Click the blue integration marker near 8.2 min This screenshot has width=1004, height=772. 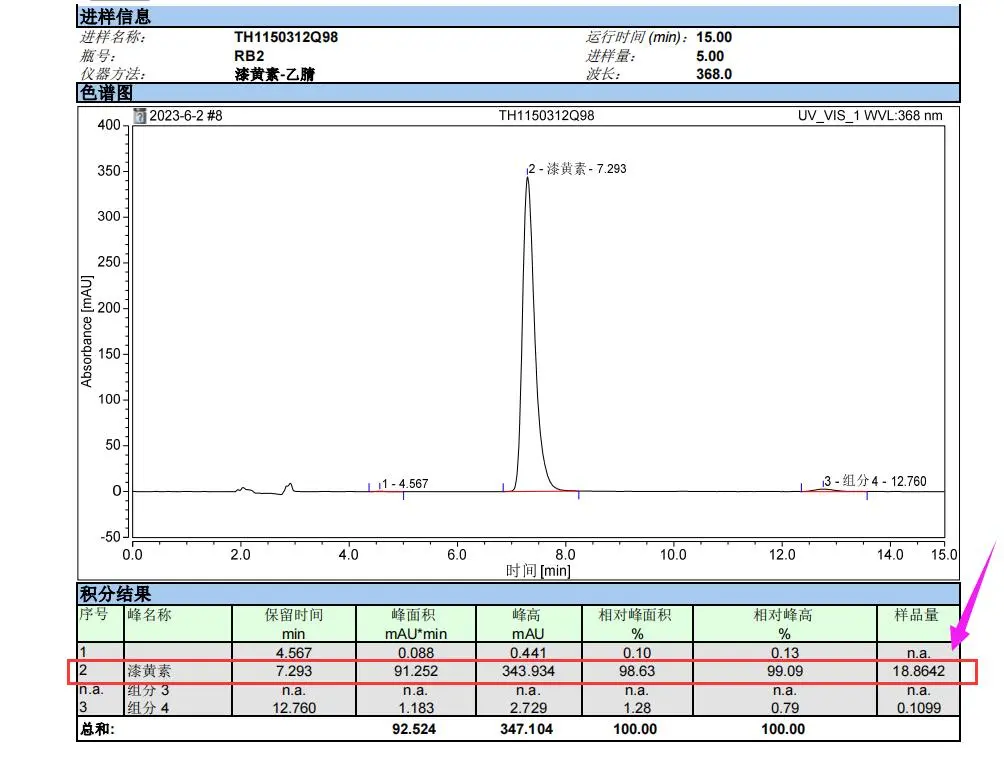579,494
